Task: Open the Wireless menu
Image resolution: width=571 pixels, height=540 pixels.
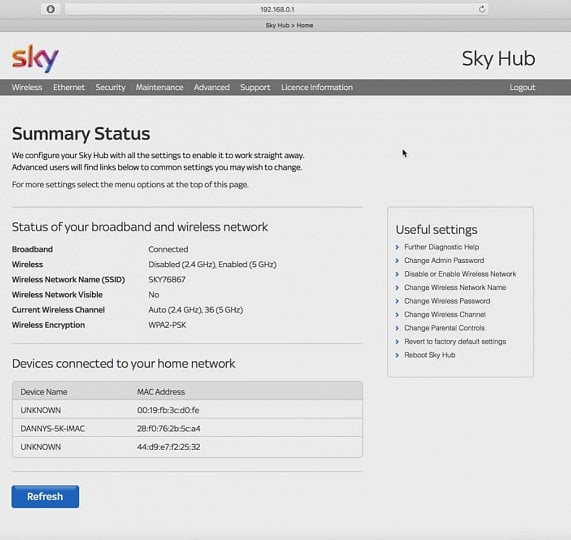Action: (x=27, y=87)
